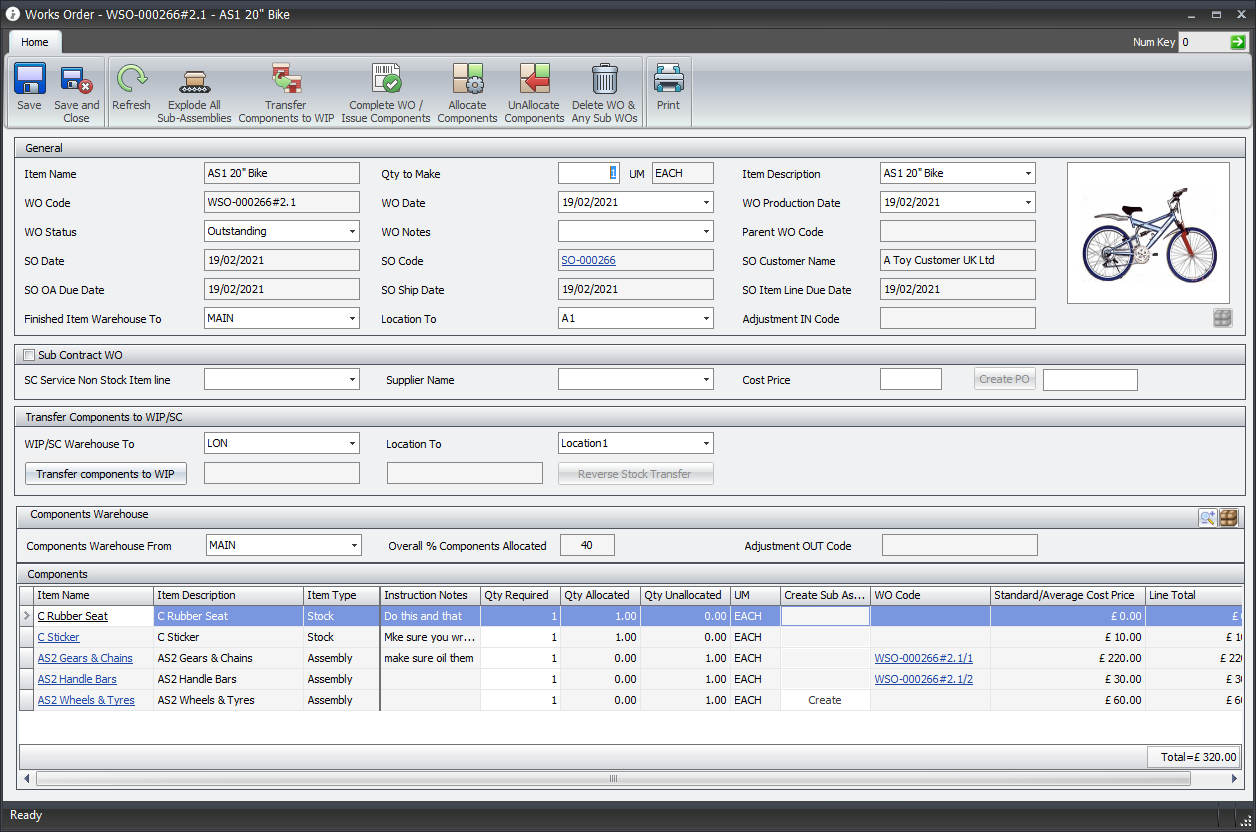Viewport: 1256px width, 832px height.
Task: Open Components Warehouse From dropdown
Action: point(352,546)
